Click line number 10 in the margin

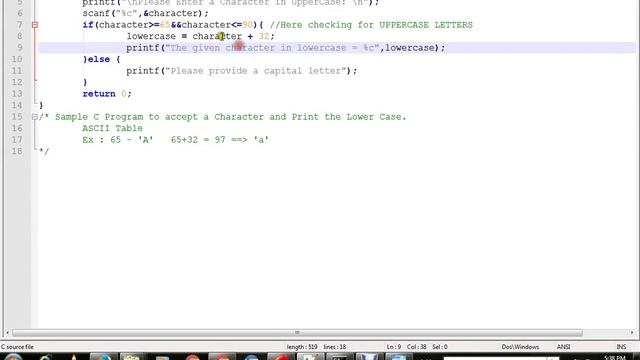point(17,59)
